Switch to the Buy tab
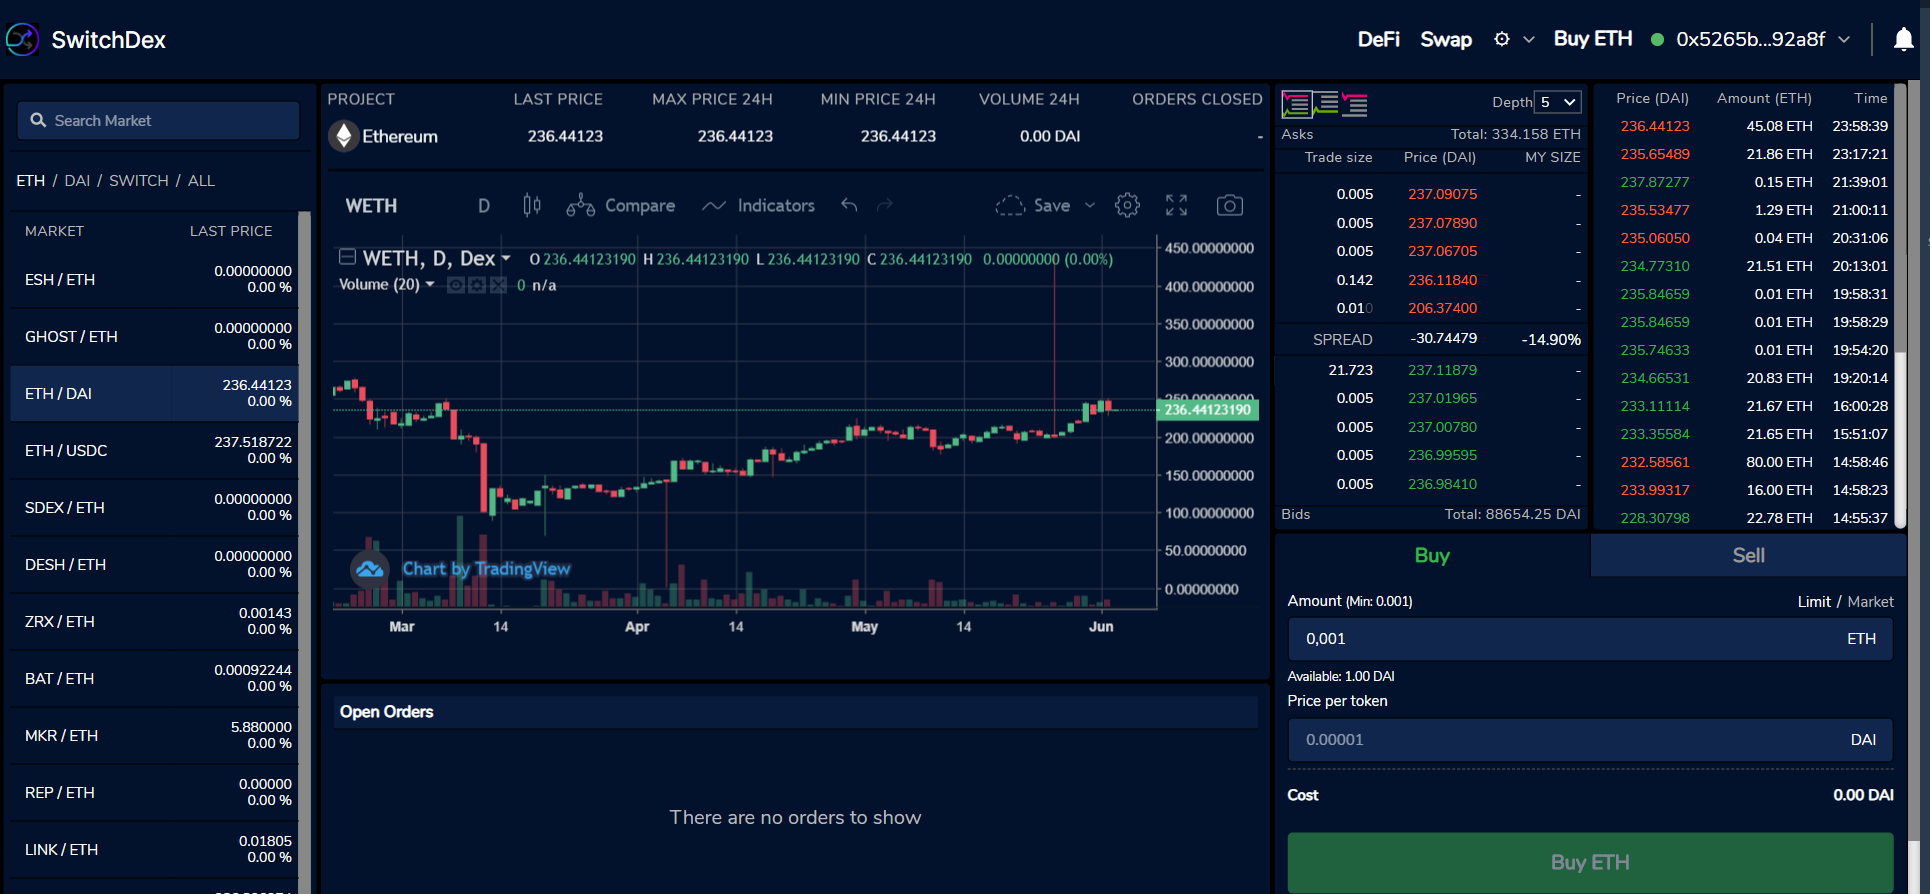This screenshot has height=894, width=1930. pyautogui.click(x=1432, y=555)
